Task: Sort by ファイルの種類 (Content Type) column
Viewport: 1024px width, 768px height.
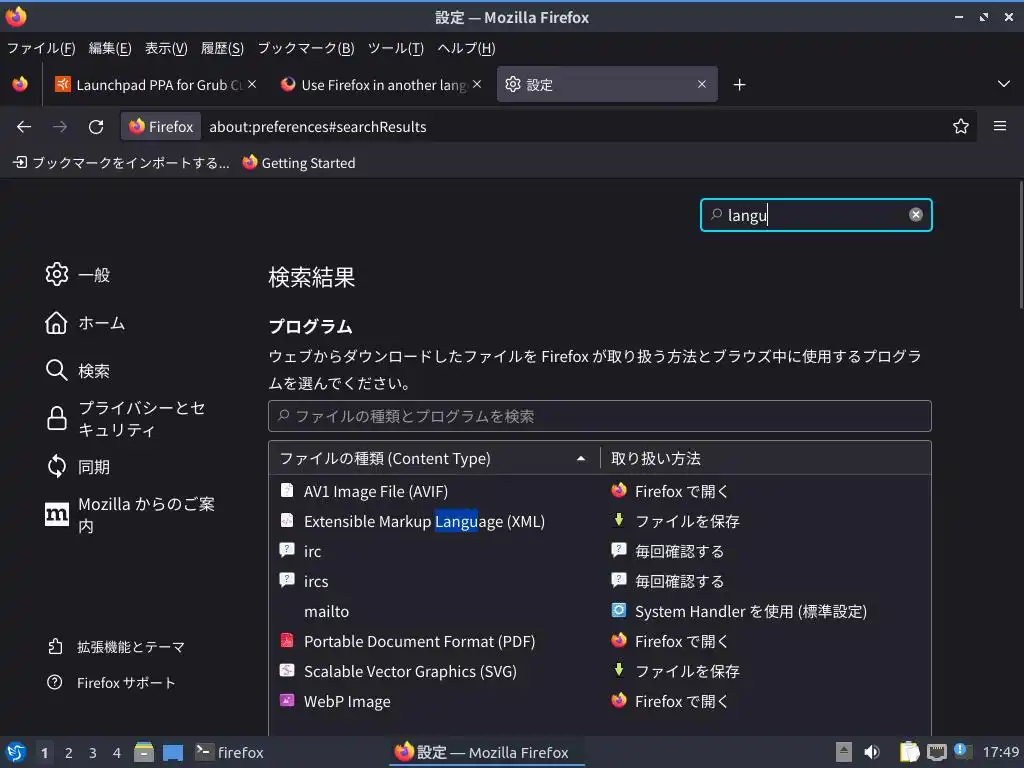Action: 434,458
